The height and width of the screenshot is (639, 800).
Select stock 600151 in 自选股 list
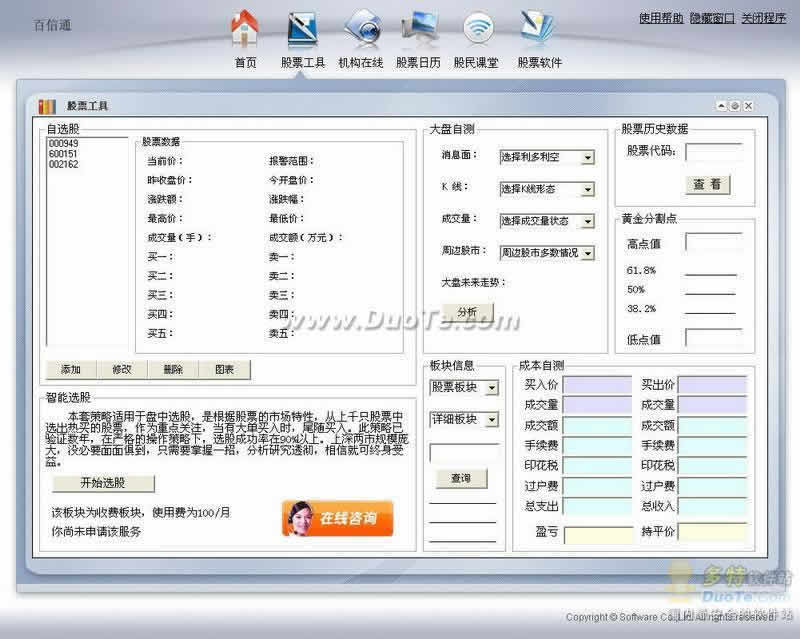(64, 153)
